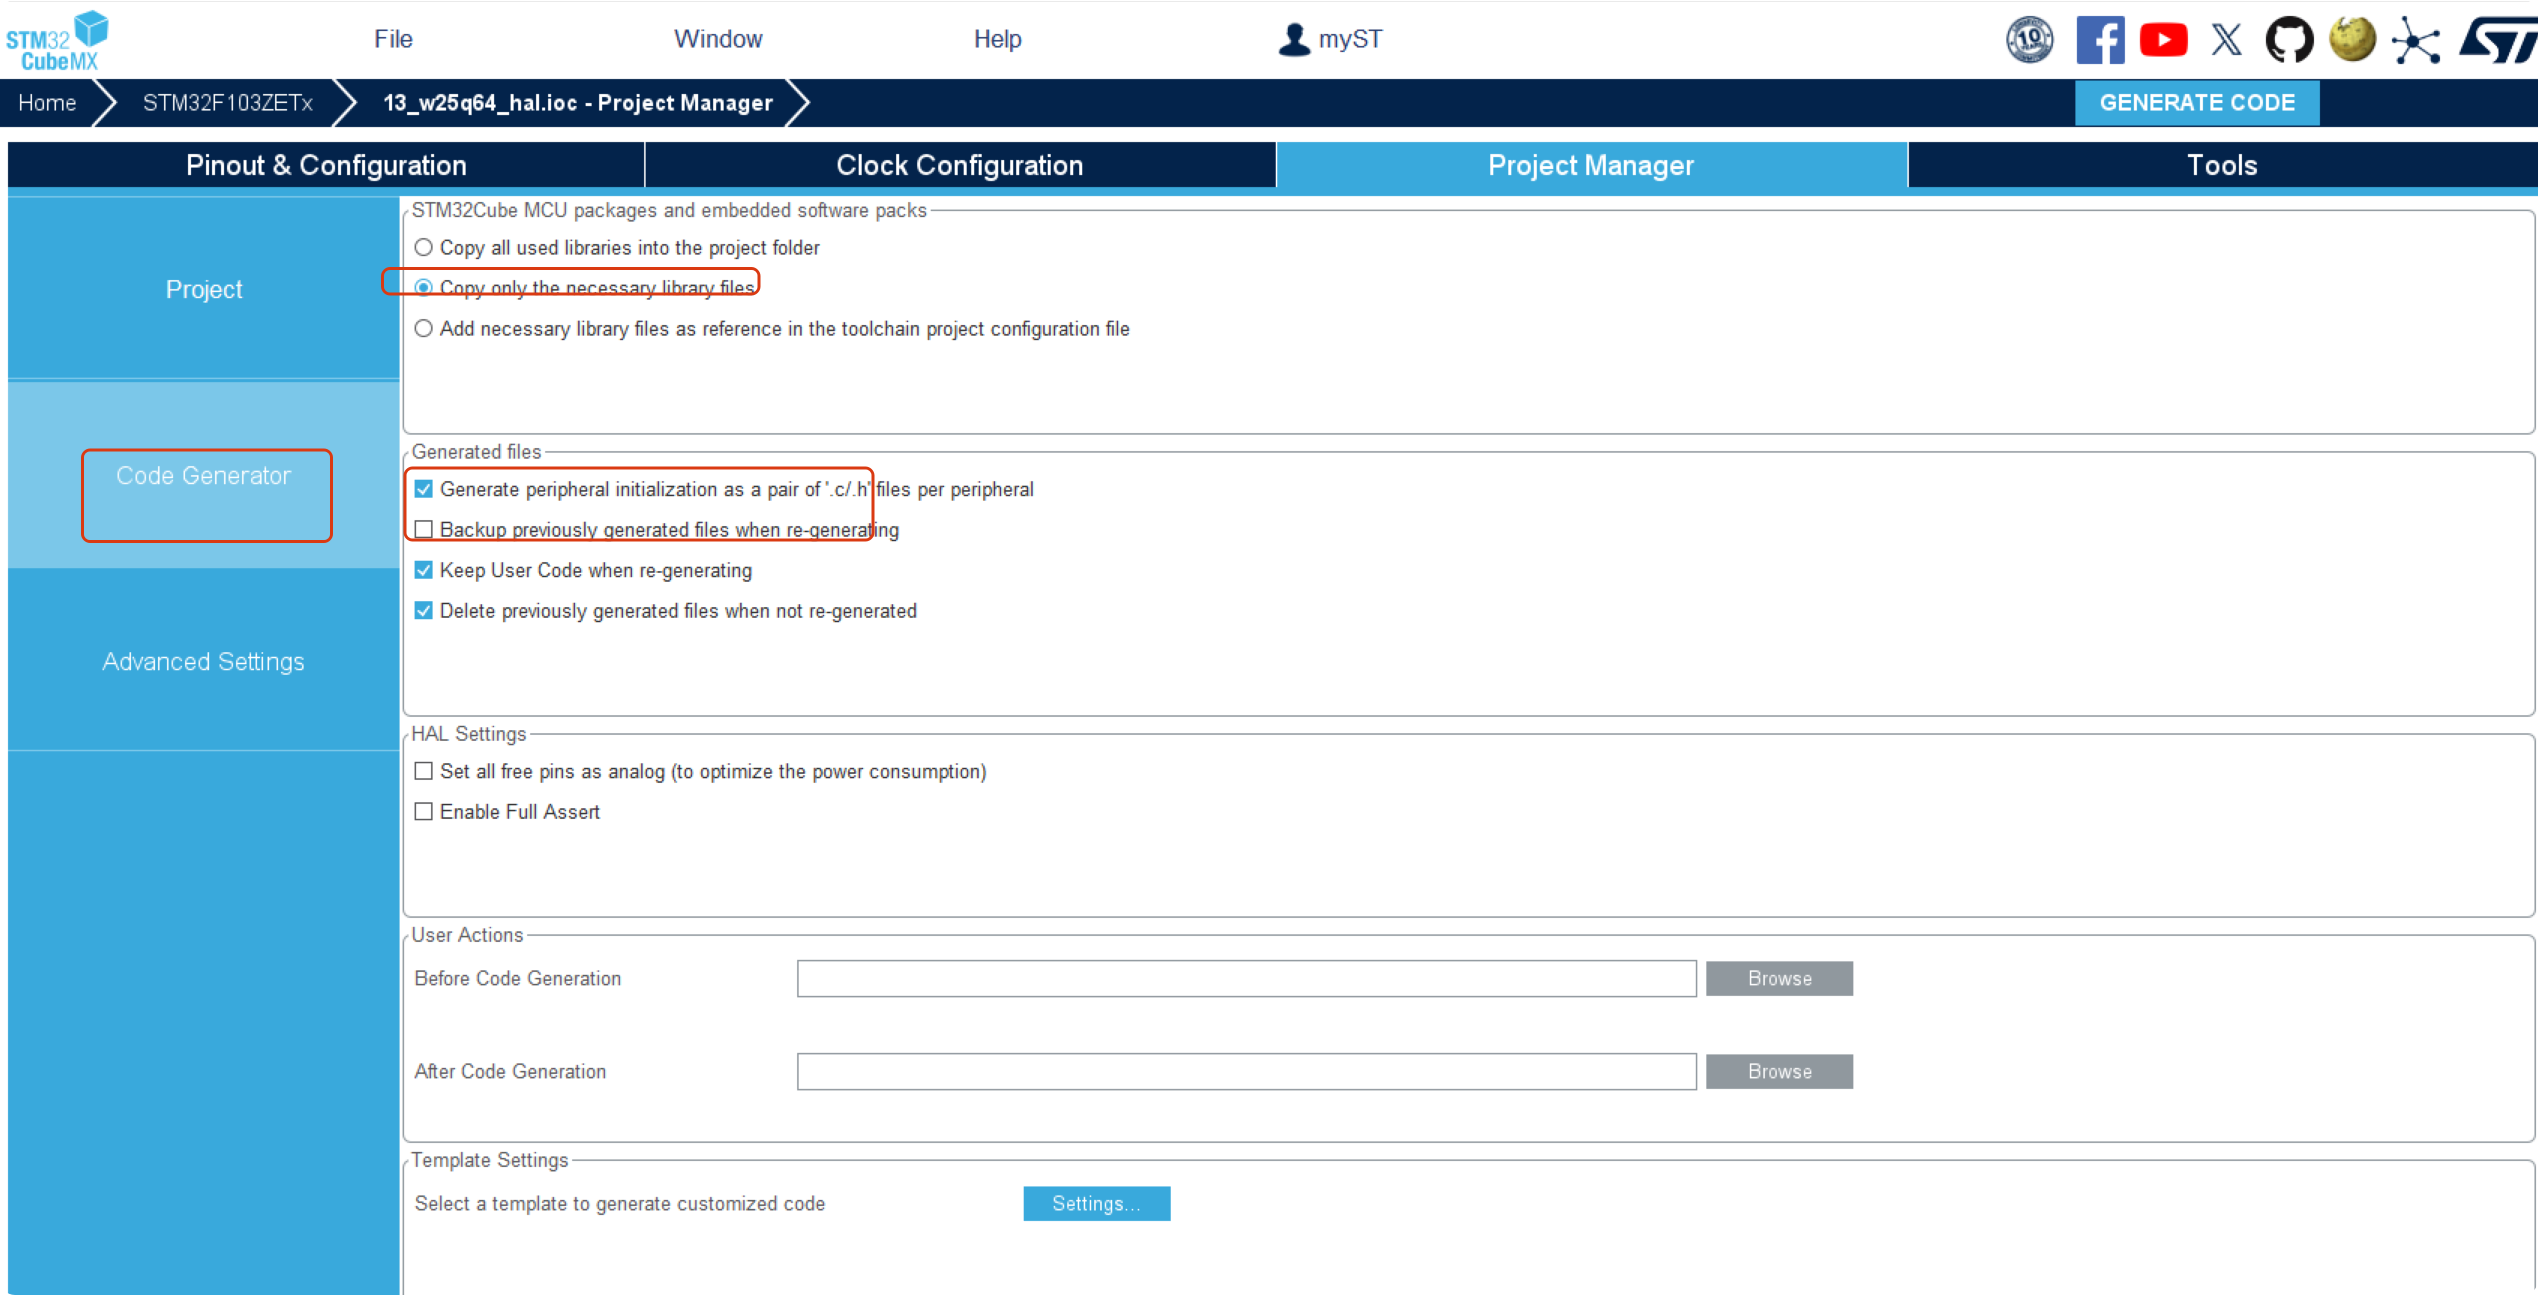Open the GitHub icon link
The height and width of the screenshot is (1295, 2538).
2289,40
